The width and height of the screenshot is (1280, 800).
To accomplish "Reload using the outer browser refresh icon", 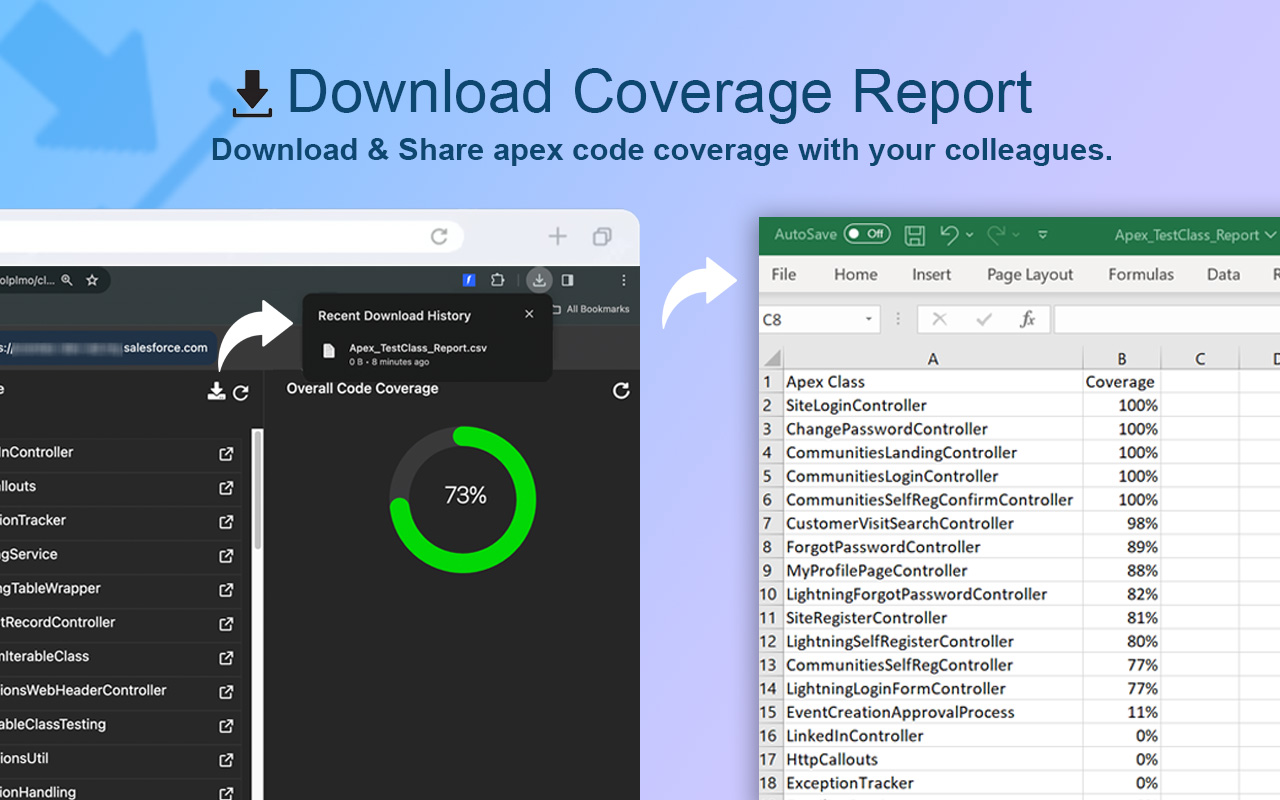I will [x=439, y=237].
